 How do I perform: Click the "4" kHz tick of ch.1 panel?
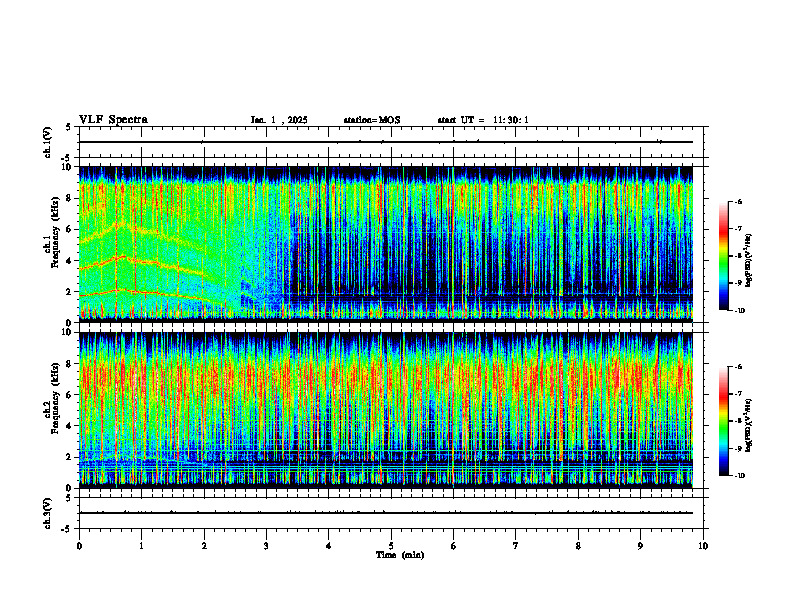69,261
